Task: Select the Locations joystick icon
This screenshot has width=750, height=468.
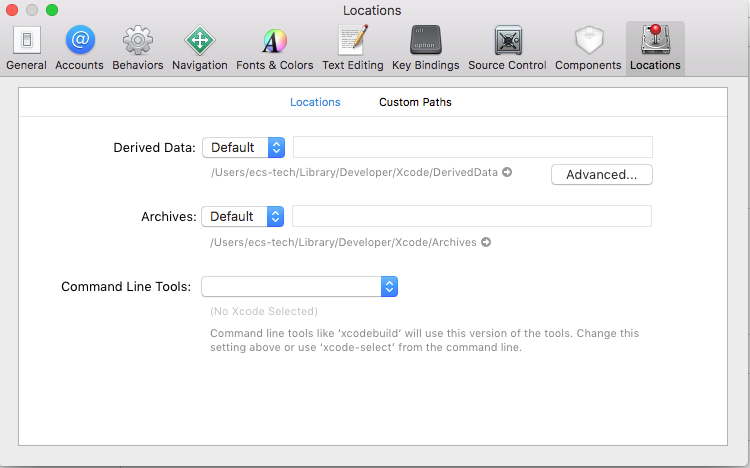Action: click(x=655, y=40)
